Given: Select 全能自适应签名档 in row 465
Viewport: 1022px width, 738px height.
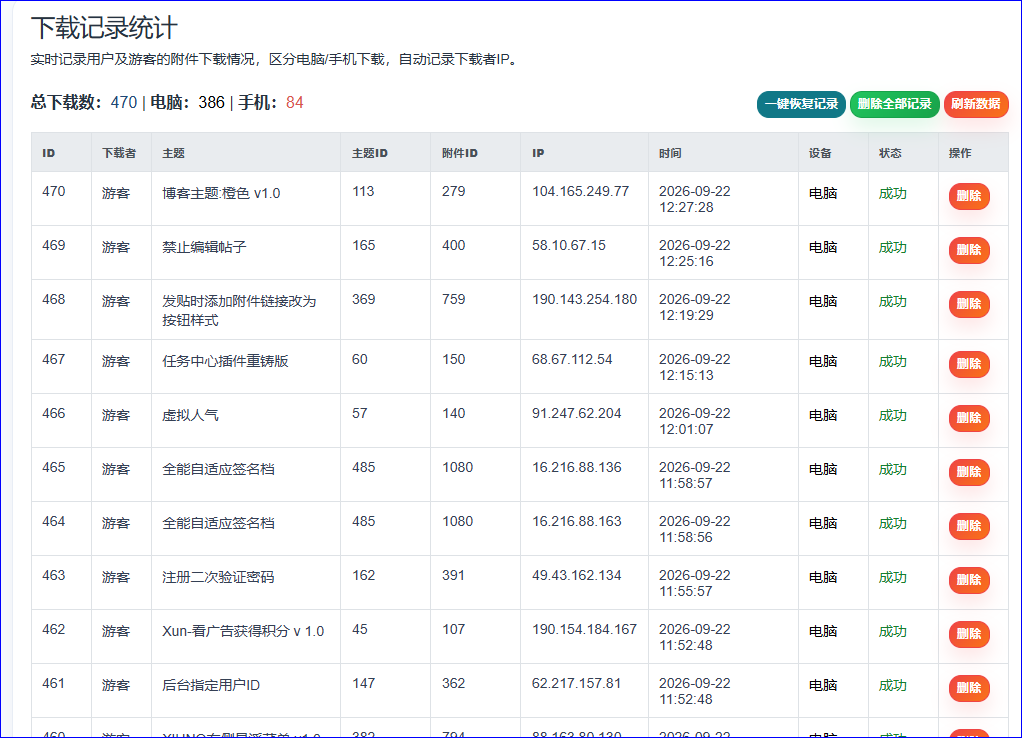Looking at the screenshot, I should [218, 470].
